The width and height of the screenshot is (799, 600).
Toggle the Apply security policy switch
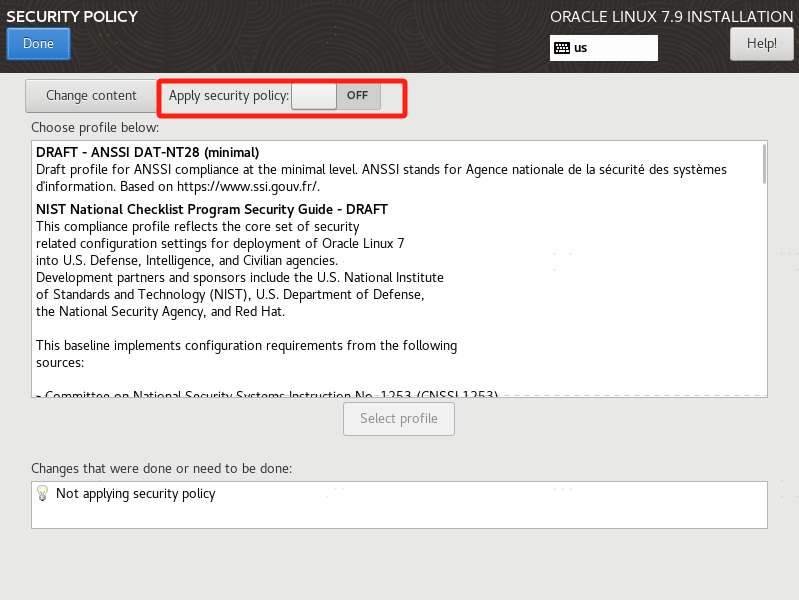tap(336, 96)
